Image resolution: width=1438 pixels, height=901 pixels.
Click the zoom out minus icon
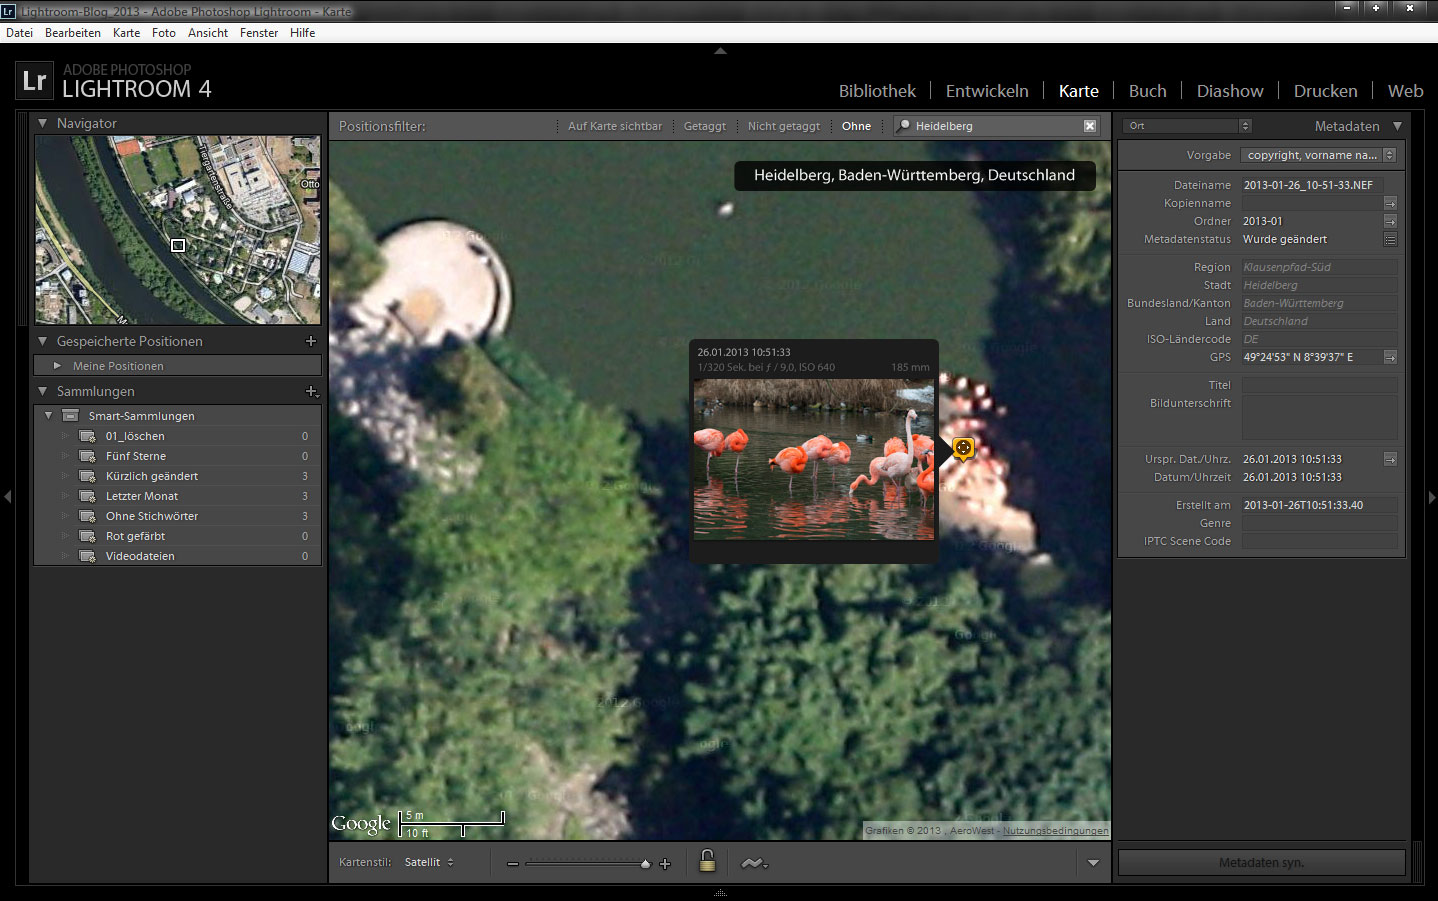tap(513, 863)
